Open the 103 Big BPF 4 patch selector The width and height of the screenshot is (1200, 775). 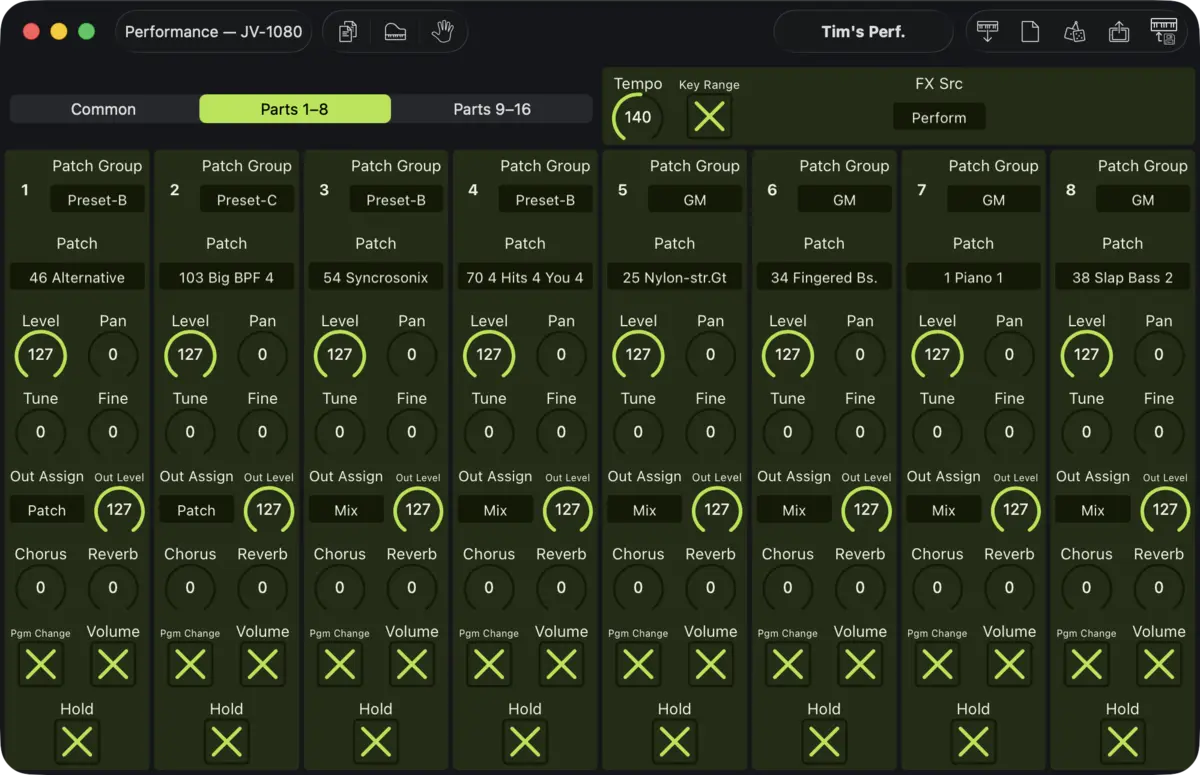(226, 277)
